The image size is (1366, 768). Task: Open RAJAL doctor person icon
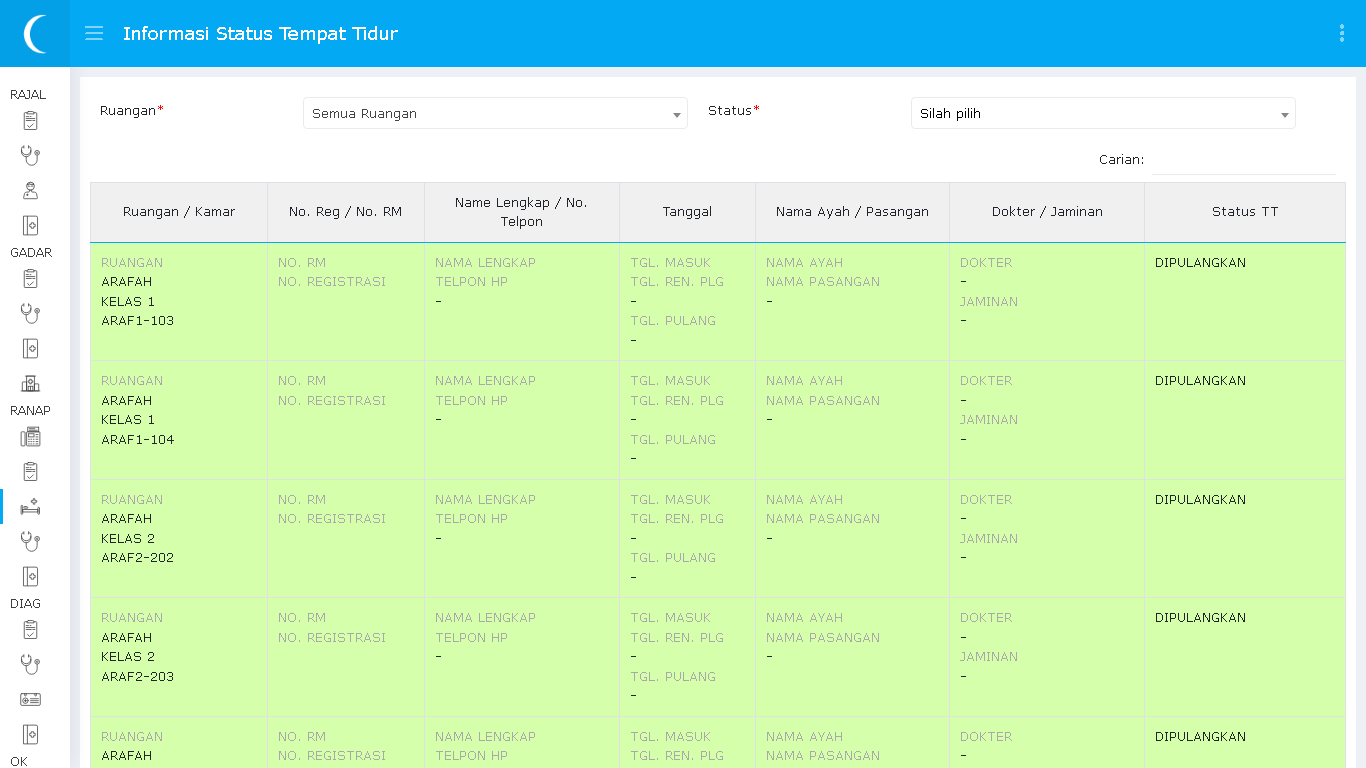30,190
